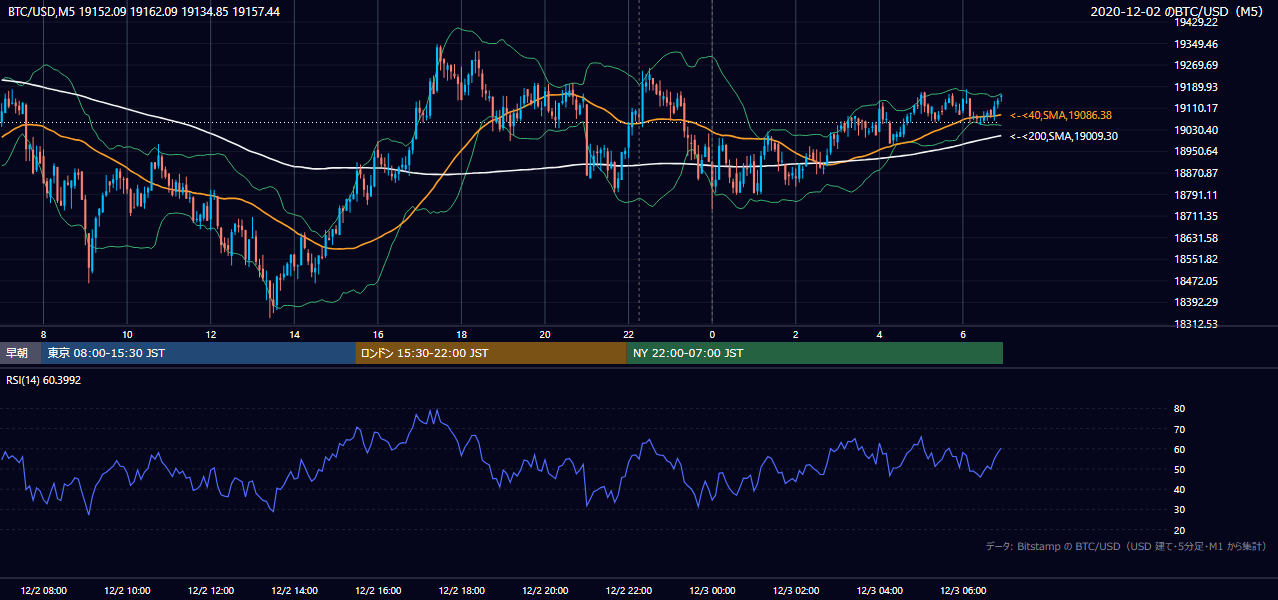Click the hour 16 tick under price chart

378,334
